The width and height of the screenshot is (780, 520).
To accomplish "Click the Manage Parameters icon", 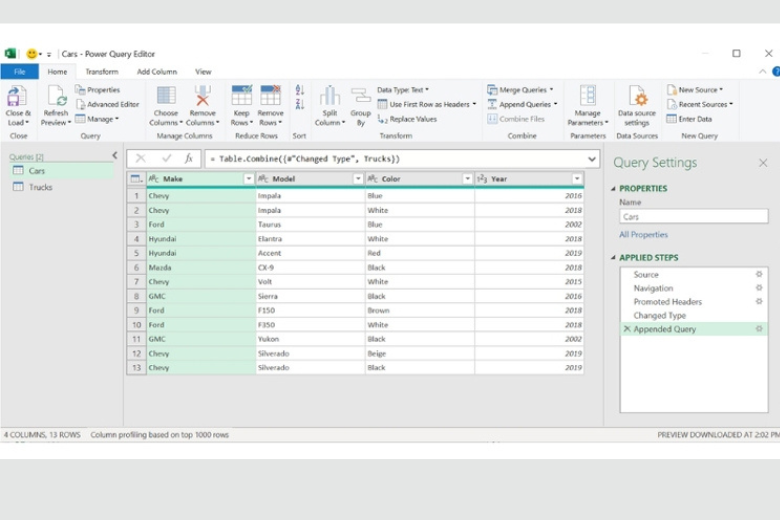I will (588, 97).
